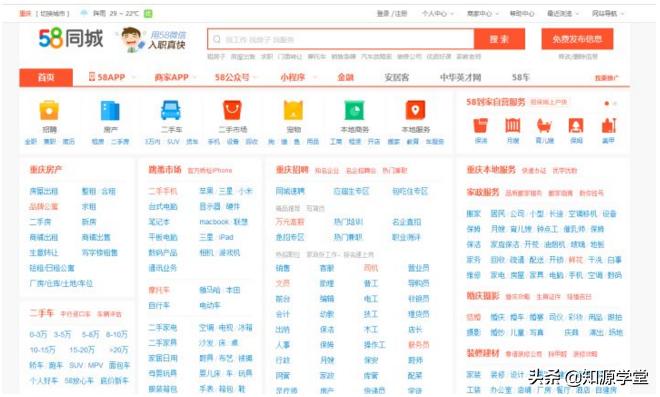The image size is (660, 397).
Task: Click the phone icon beside 58APP
Action: [x=92, y=77]
